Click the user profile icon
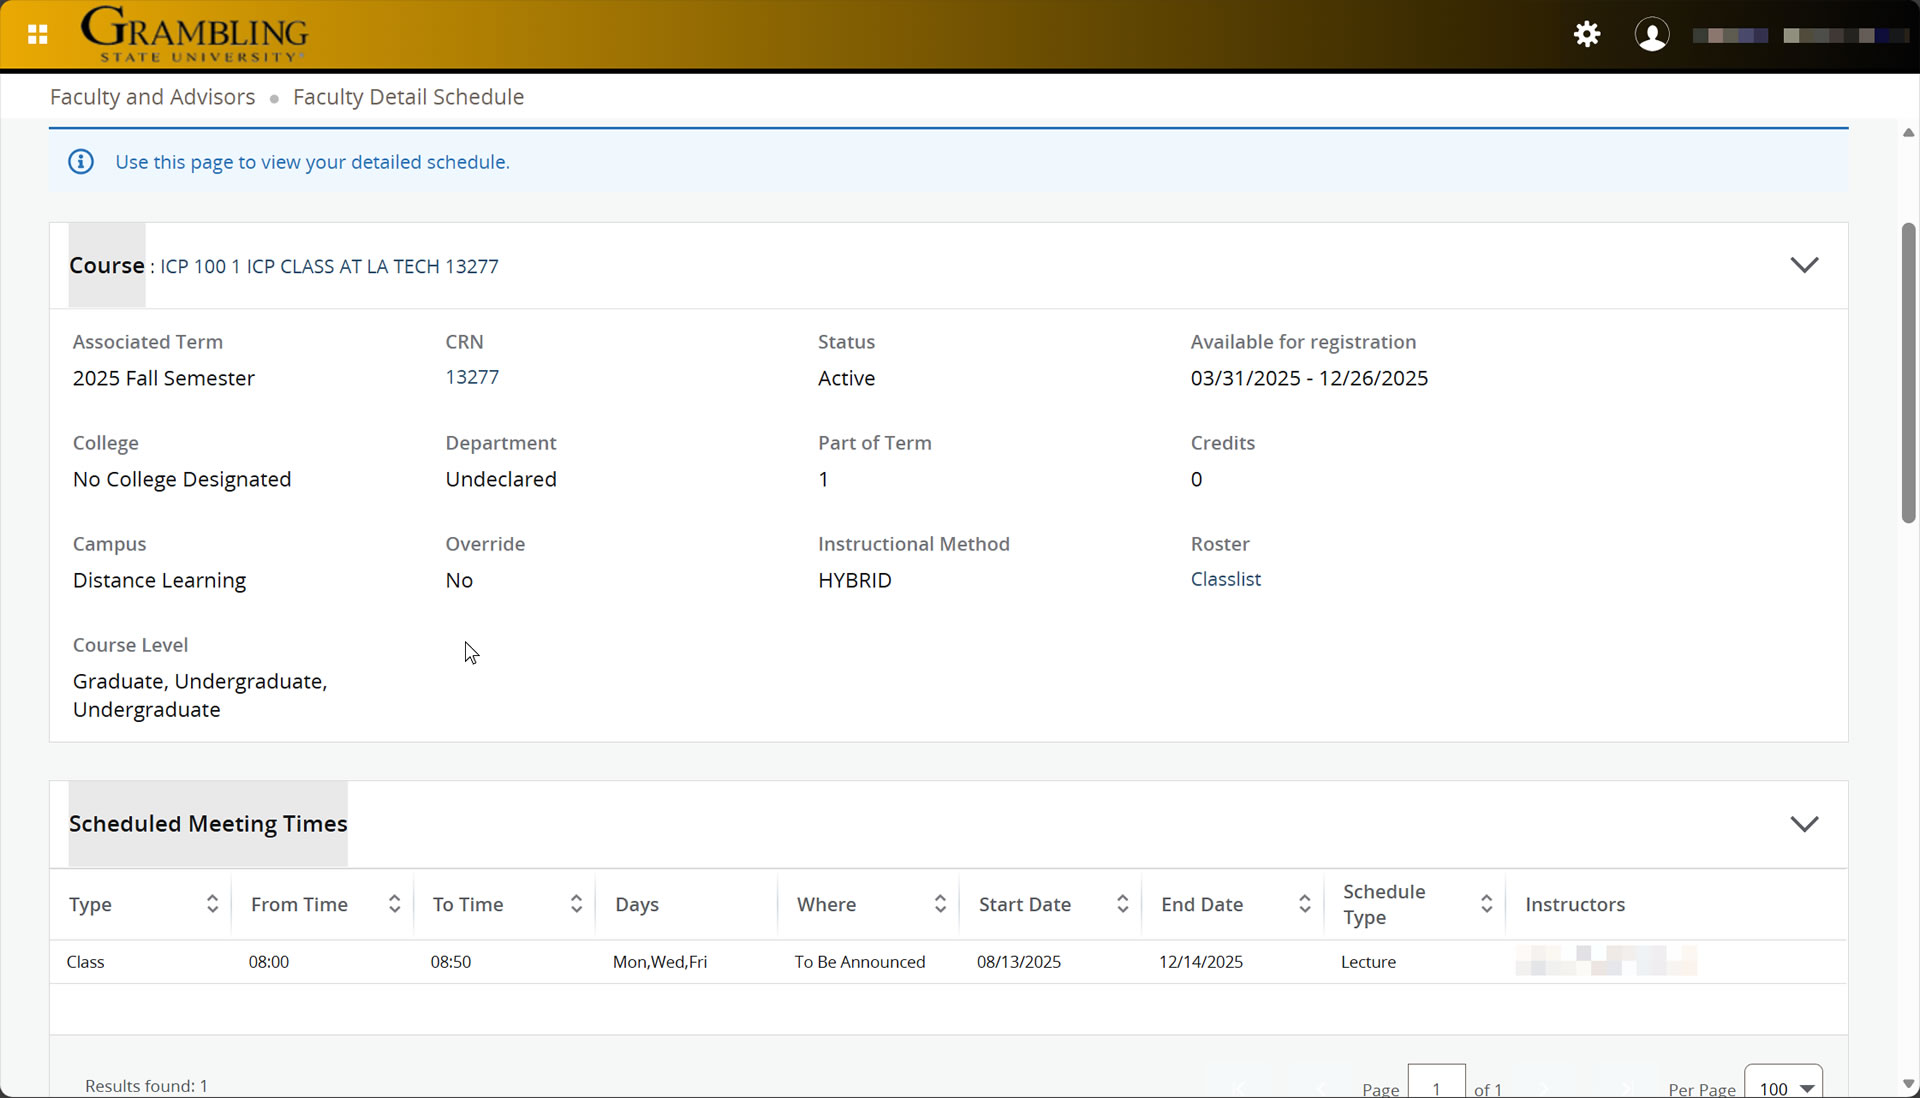 point(1652,34)
